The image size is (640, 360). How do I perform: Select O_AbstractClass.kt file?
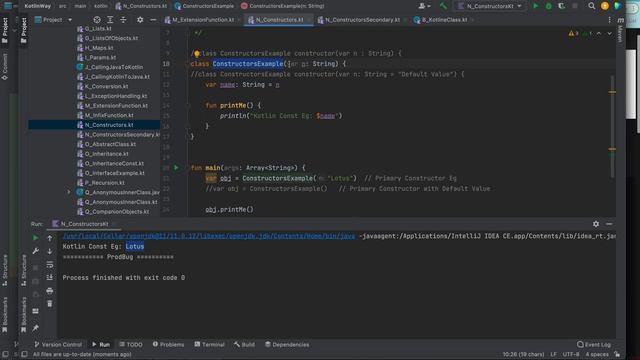tap(110, 144)
